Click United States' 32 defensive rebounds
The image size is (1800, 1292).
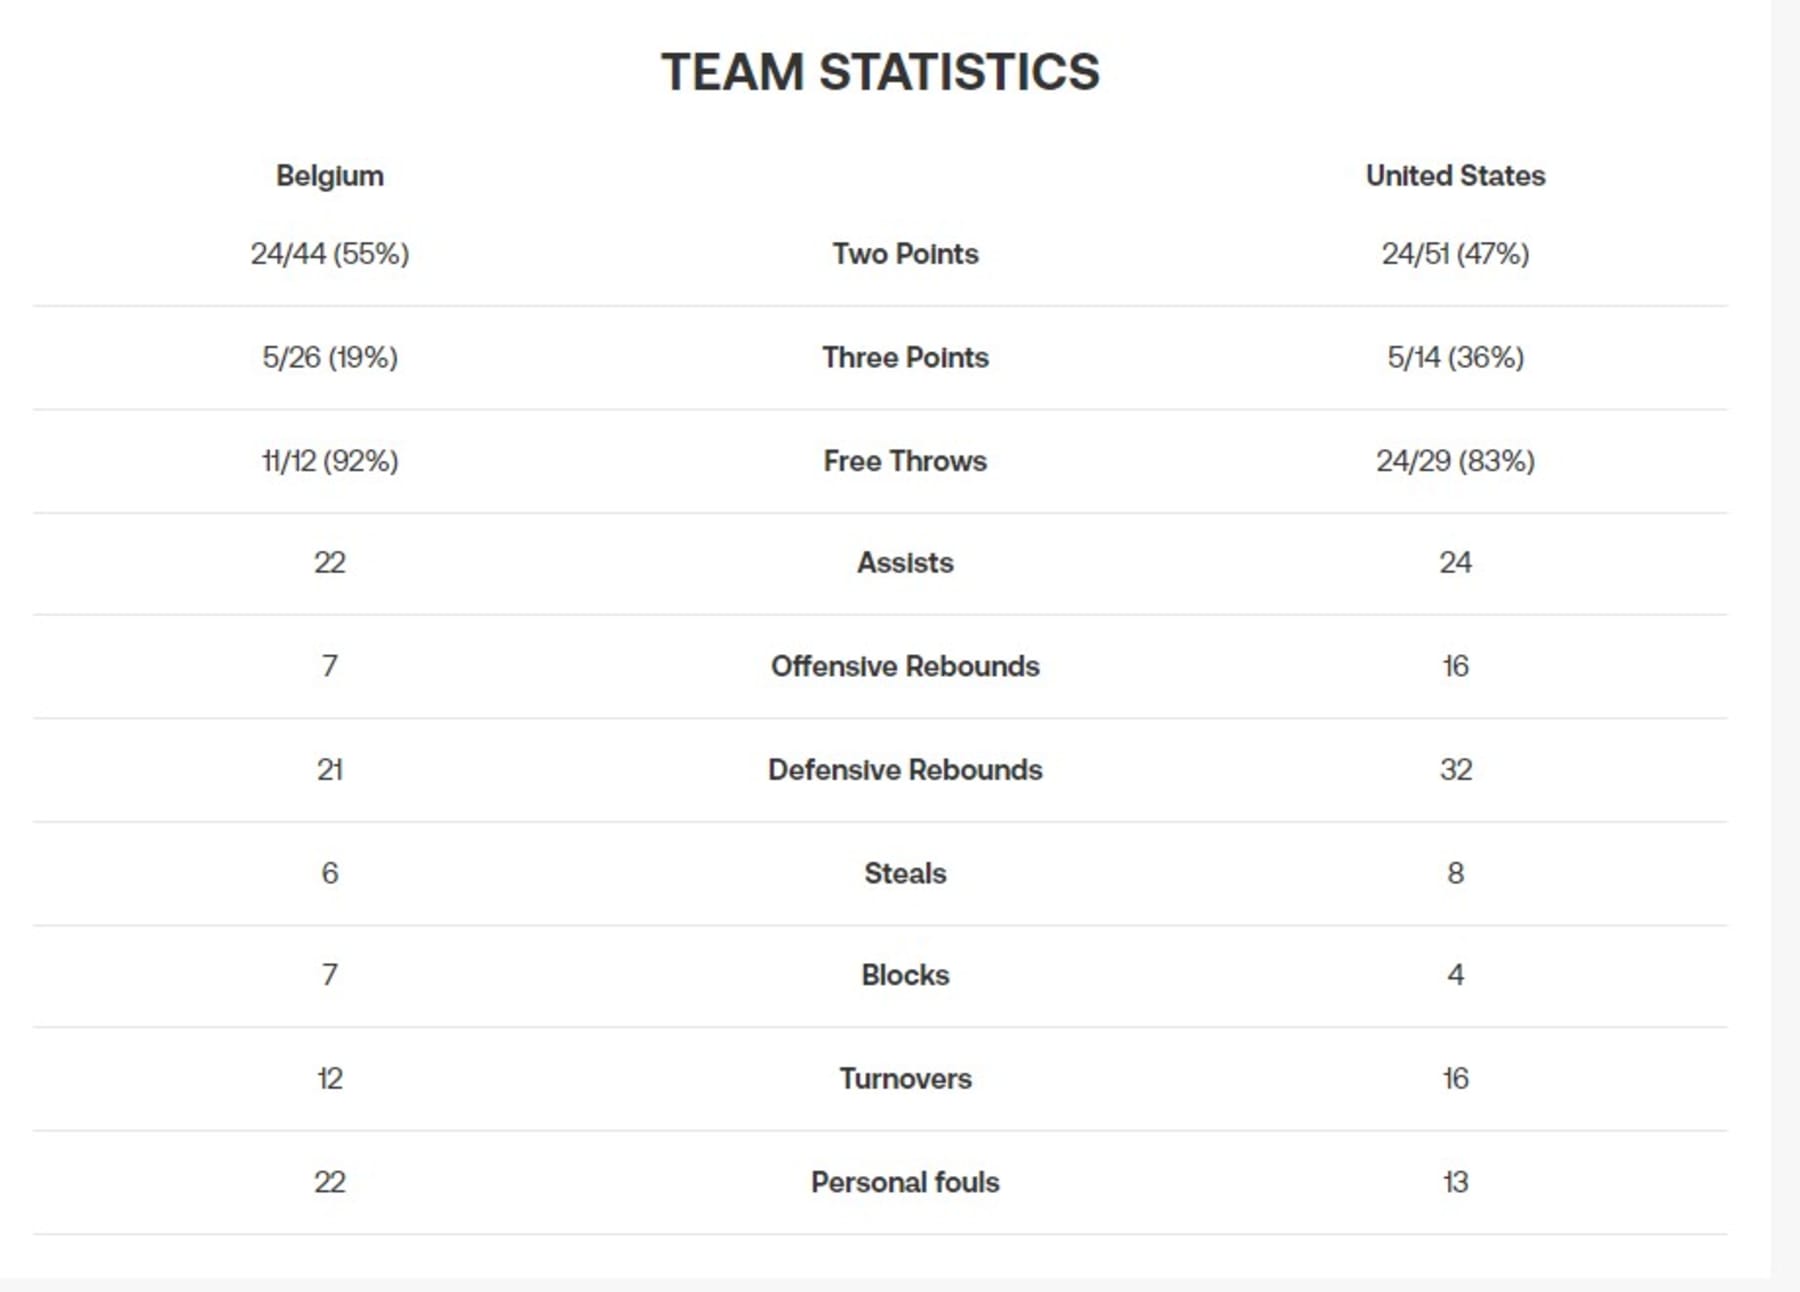click(1455, 770)
